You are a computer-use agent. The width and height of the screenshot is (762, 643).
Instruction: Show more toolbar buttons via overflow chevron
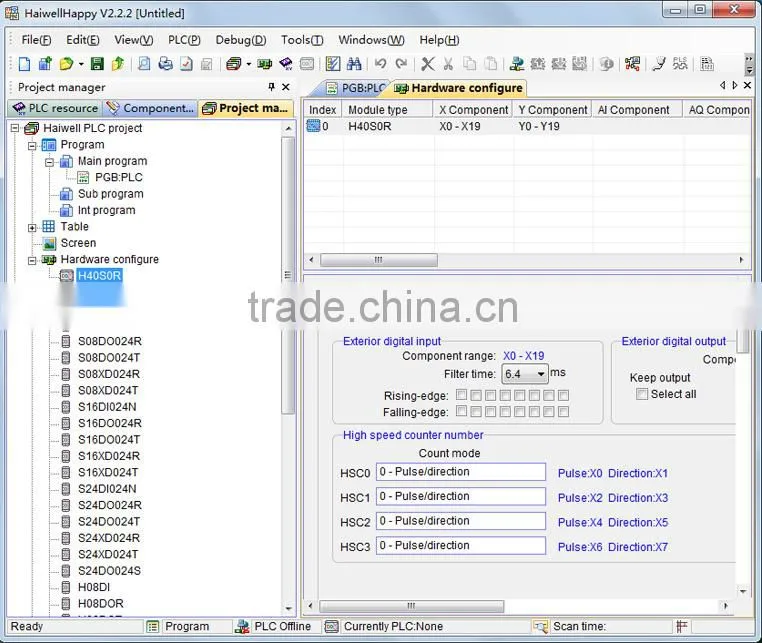749,64
